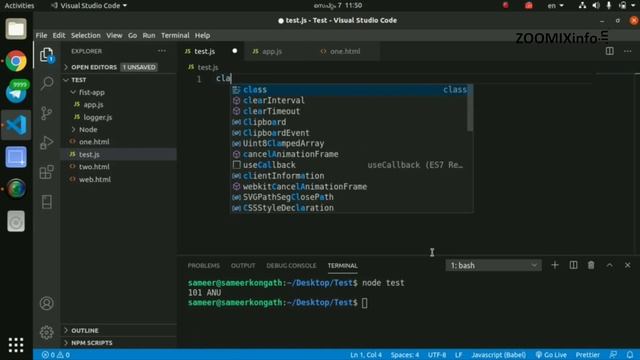Open Explorer views and more actions menu
The height and width of the screenshot is (360, 640).
pyautogui.click(x=162, y=51)
